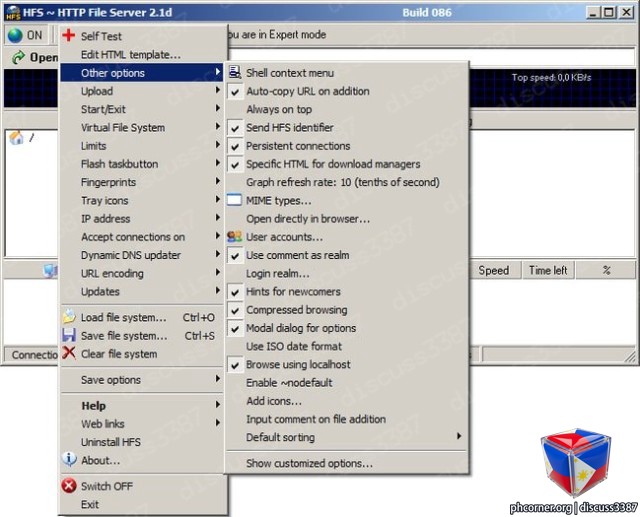Click the Build 086 title text
640x517 pixels.
427,13
